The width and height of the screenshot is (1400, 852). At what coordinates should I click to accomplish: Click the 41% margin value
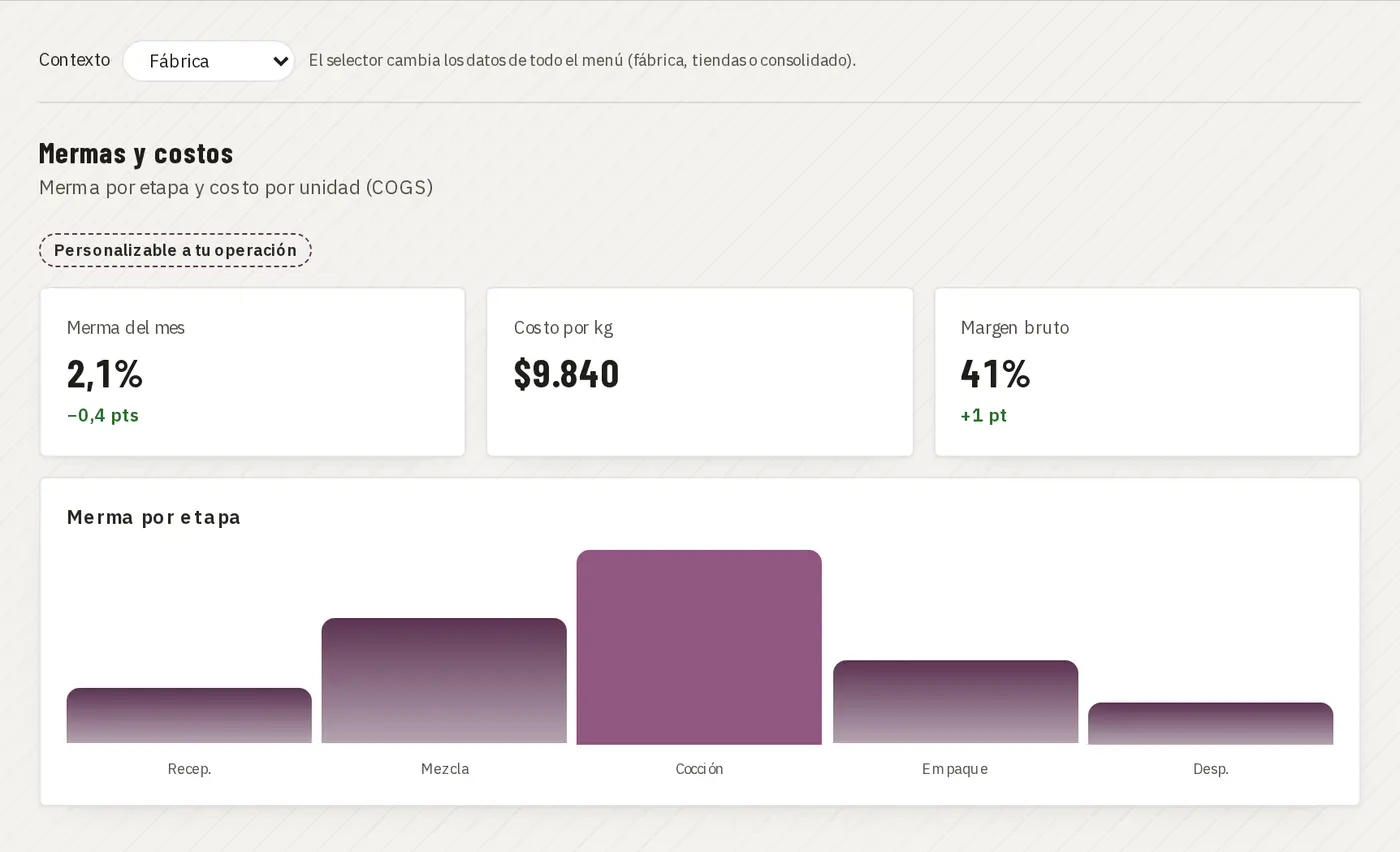[x=995, y=374]
